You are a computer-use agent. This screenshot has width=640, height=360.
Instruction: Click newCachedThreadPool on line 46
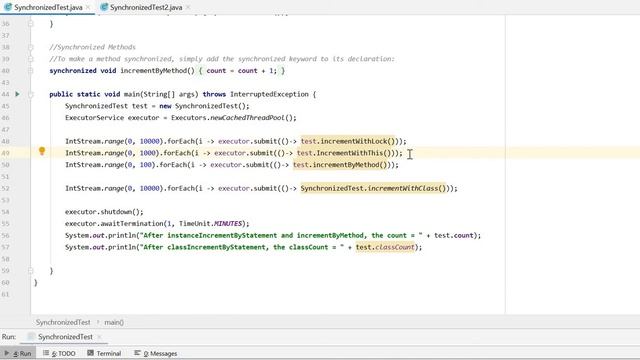(247, 118)
